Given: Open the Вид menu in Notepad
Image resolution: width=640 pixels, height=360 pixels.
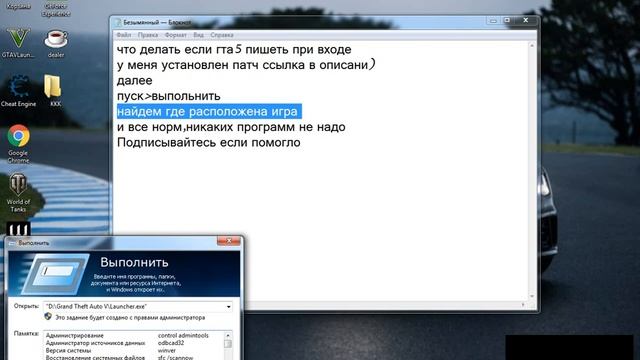Looking at the screenshot, I should (198, 35).
